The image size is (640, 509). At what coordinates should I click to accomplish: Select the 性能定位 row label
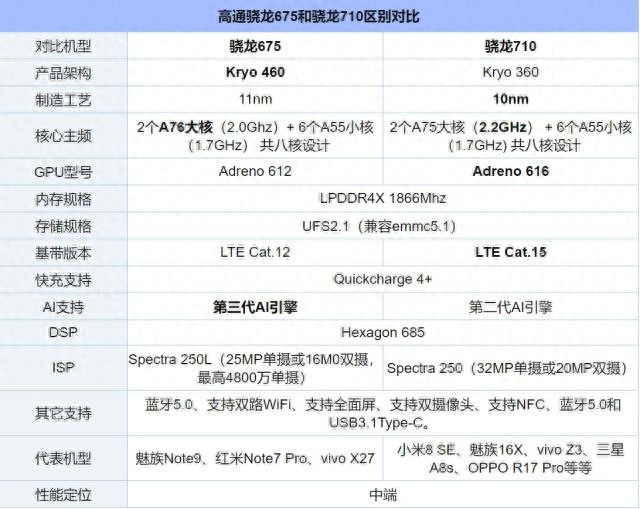point(63,495)
